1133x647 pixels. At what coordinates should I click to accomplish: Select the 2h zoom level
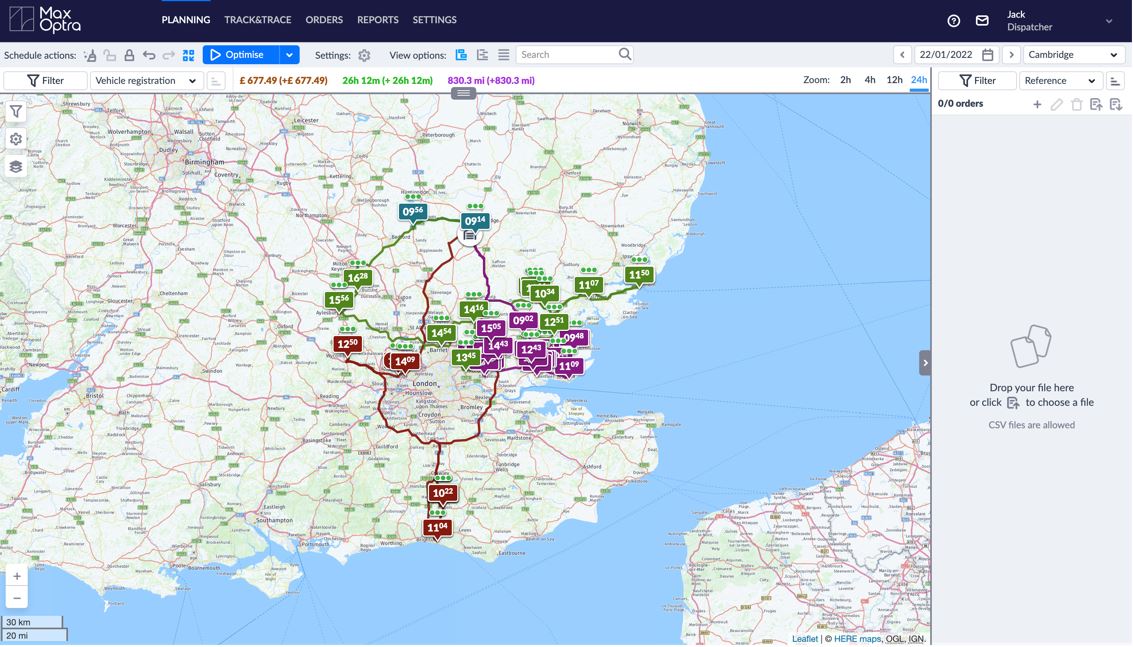tap(845, 80)
